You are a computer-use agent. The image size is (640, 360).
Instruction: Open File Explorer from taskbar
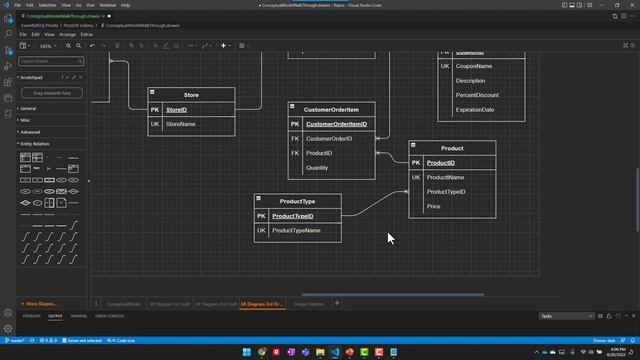[320, 352]
